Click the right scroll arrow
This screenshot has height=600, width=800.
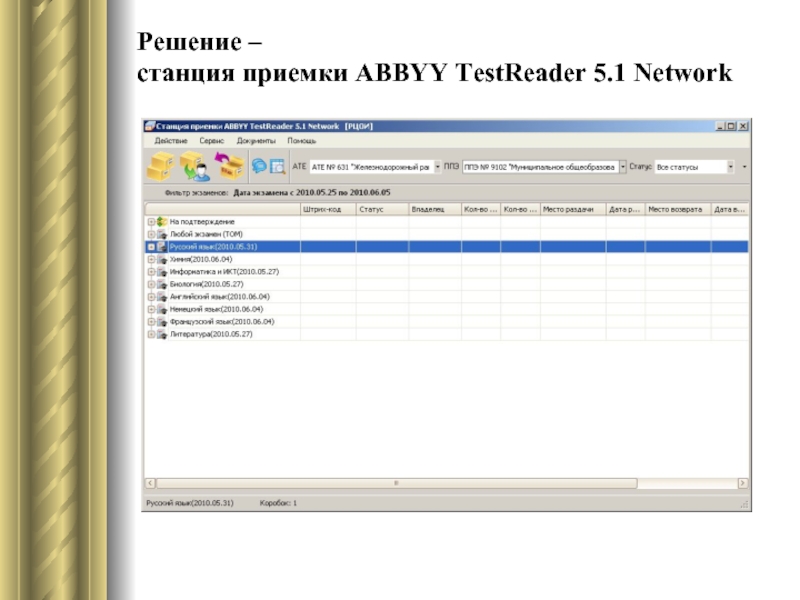[743, 483]
